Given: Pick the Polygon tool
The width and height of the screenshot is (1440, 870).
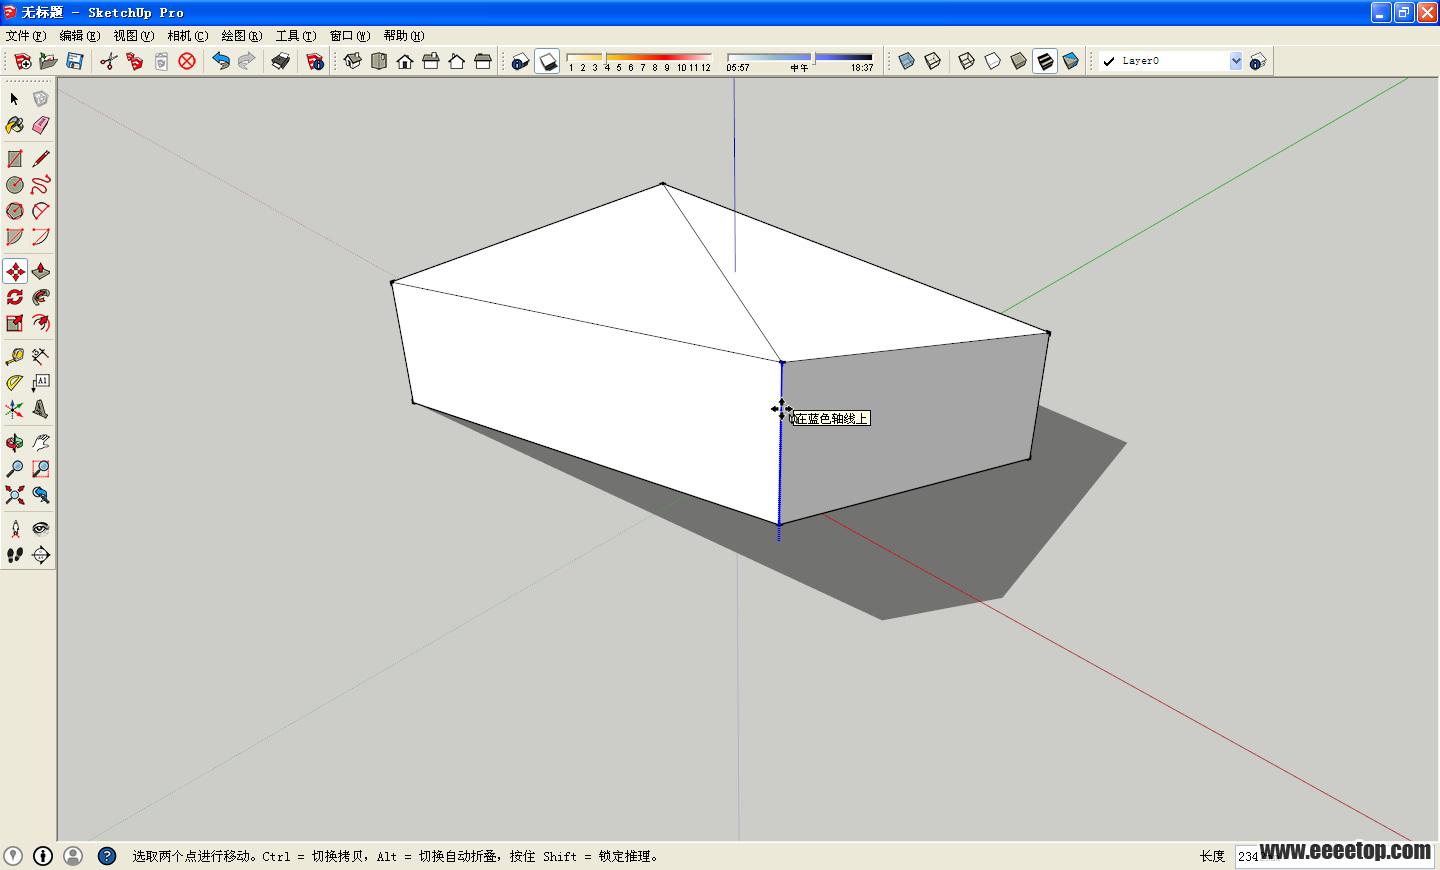Looking at the screenshot, I should click(x=14, y=211).
